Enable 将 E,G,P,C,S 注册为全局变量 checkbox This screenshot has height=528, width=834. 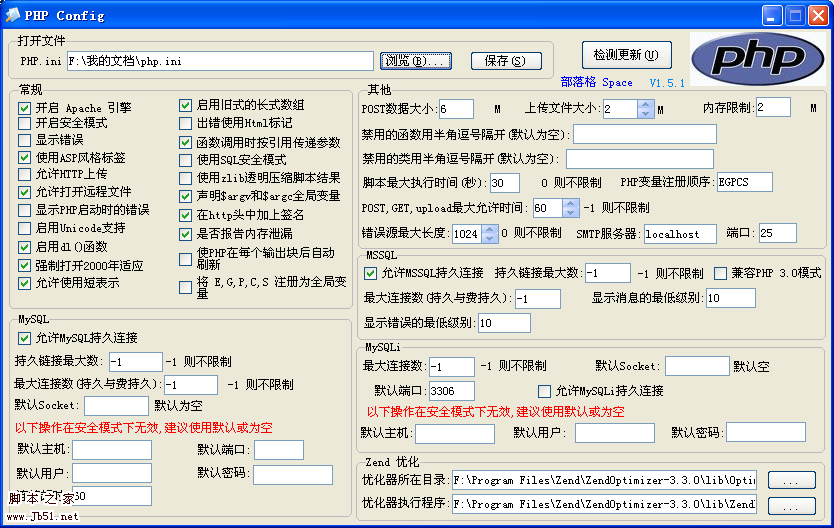[x=185, y=288]
